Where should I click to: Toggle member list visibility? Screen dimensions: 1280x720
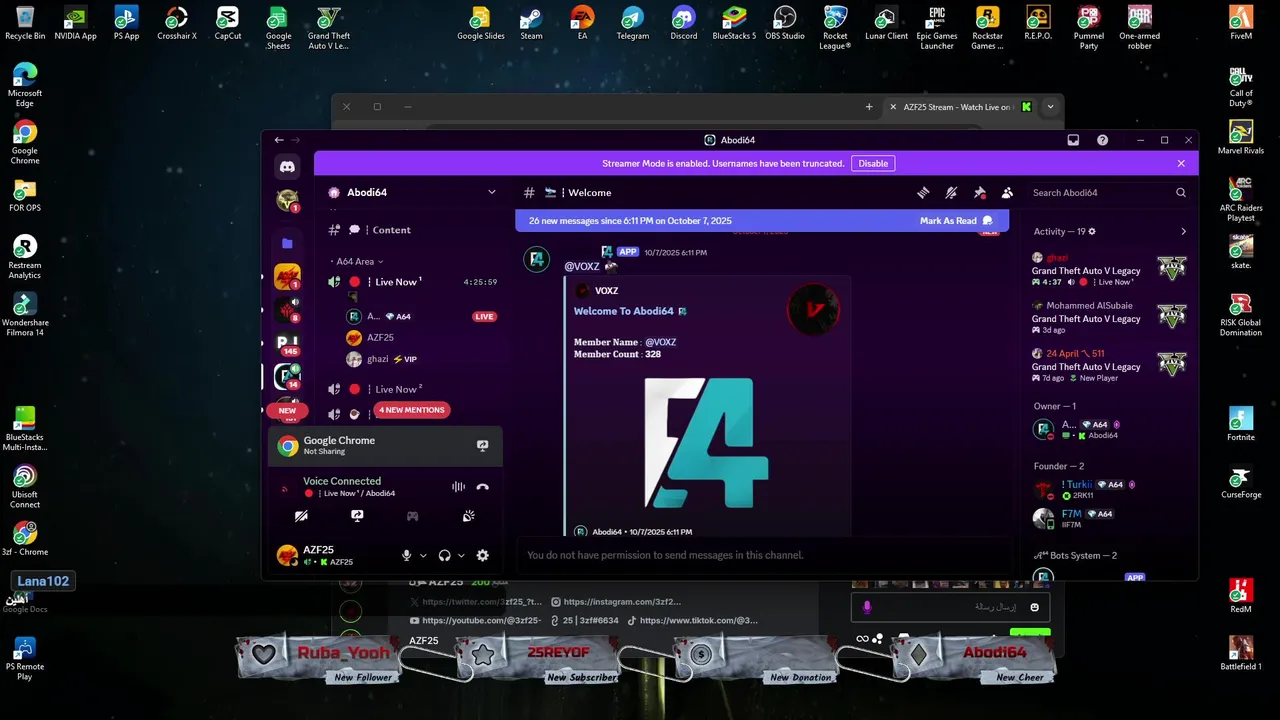(1007, 193)
